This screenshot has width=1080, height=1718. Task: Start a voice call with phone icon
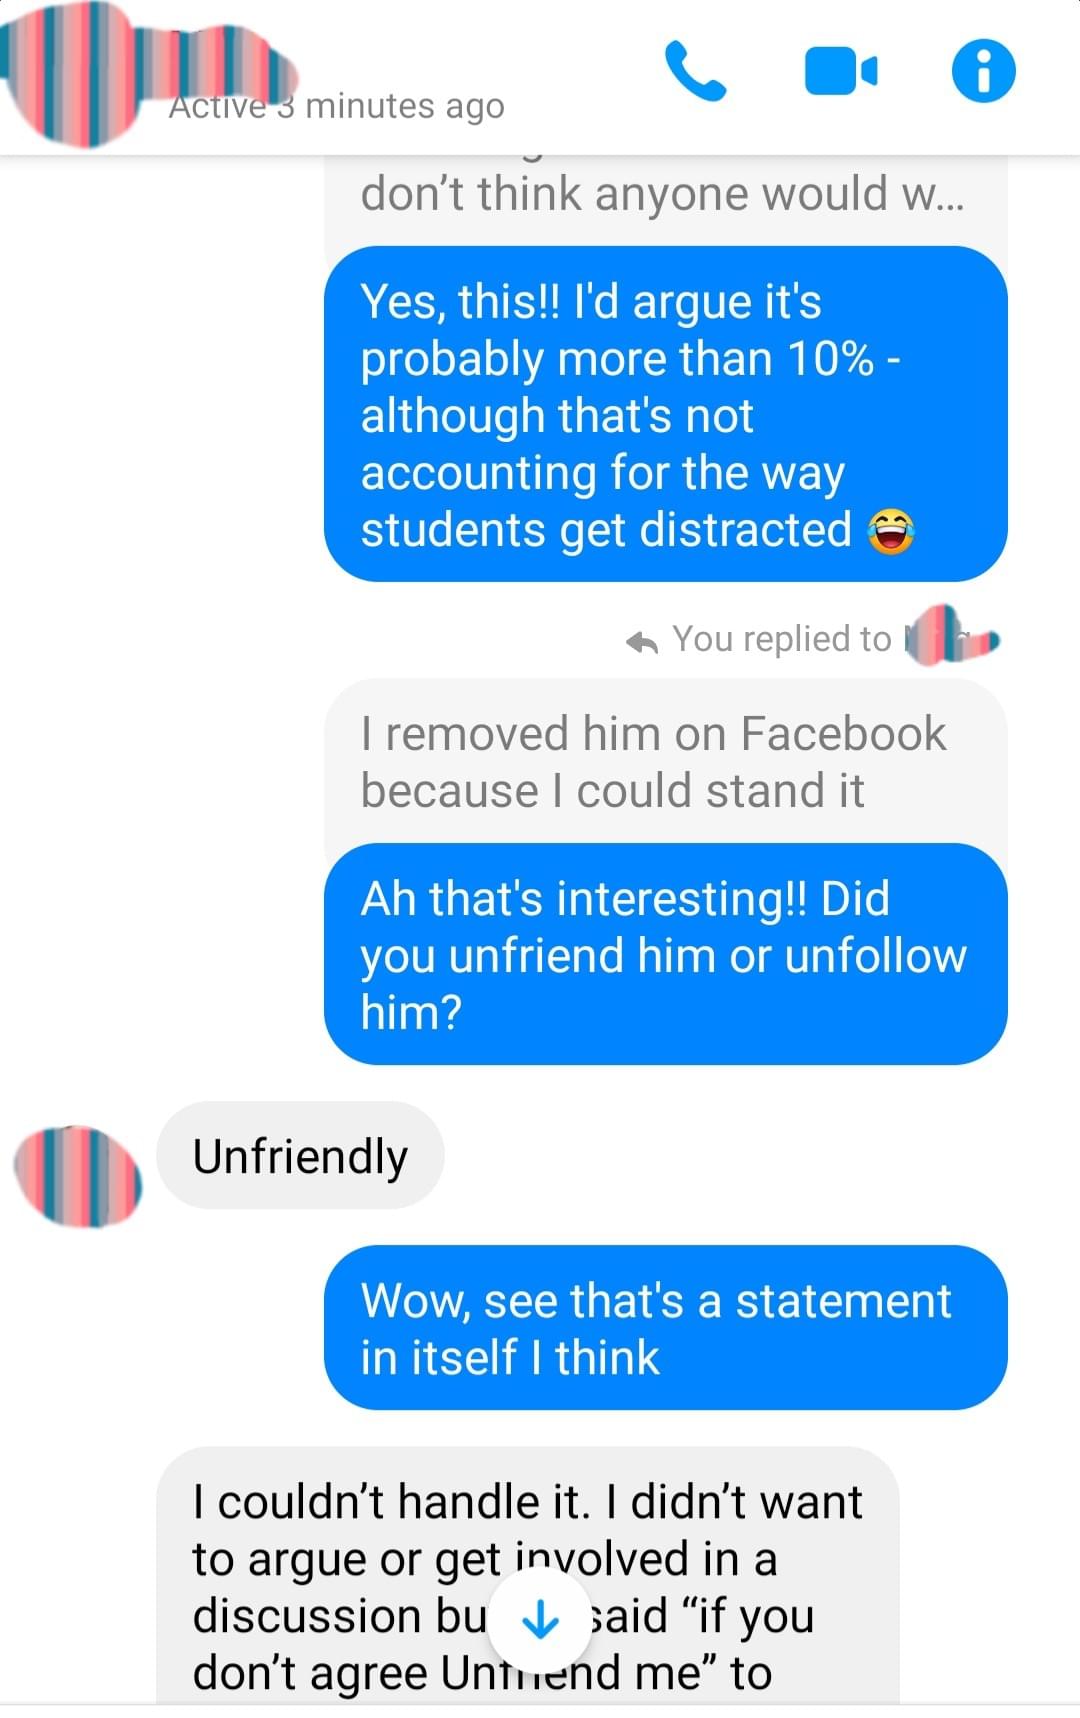[x=695, y=71]
